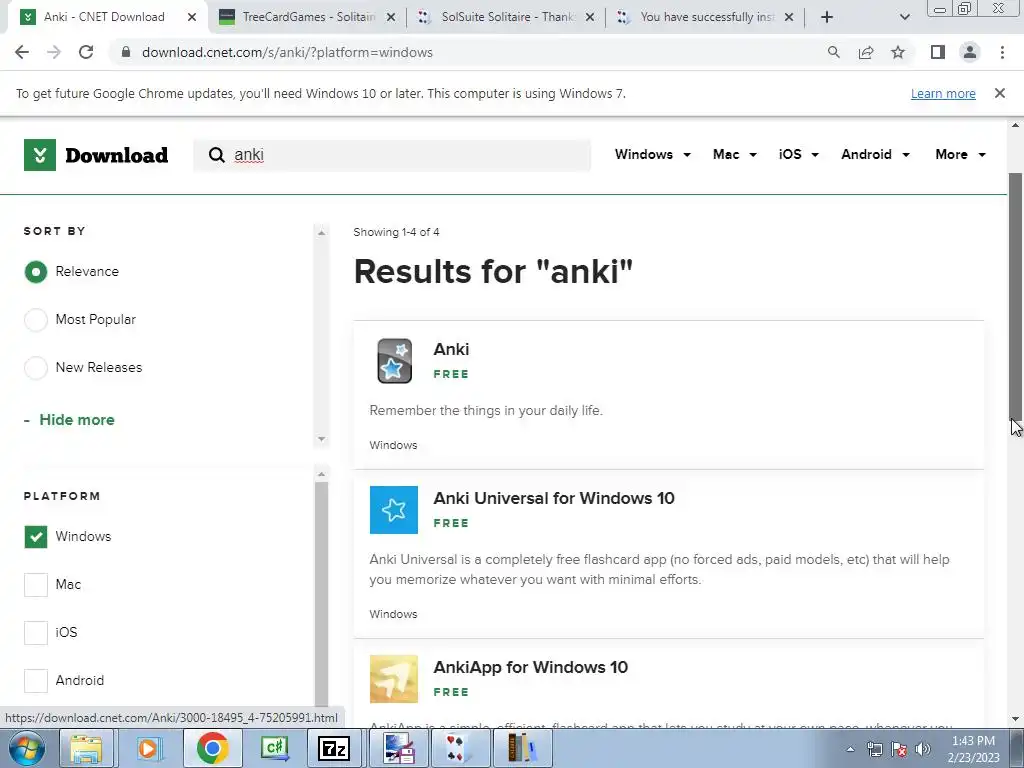This screenshot has width=1024, height=768.
Task: Open Learn more link
Action: coord(943,93)
